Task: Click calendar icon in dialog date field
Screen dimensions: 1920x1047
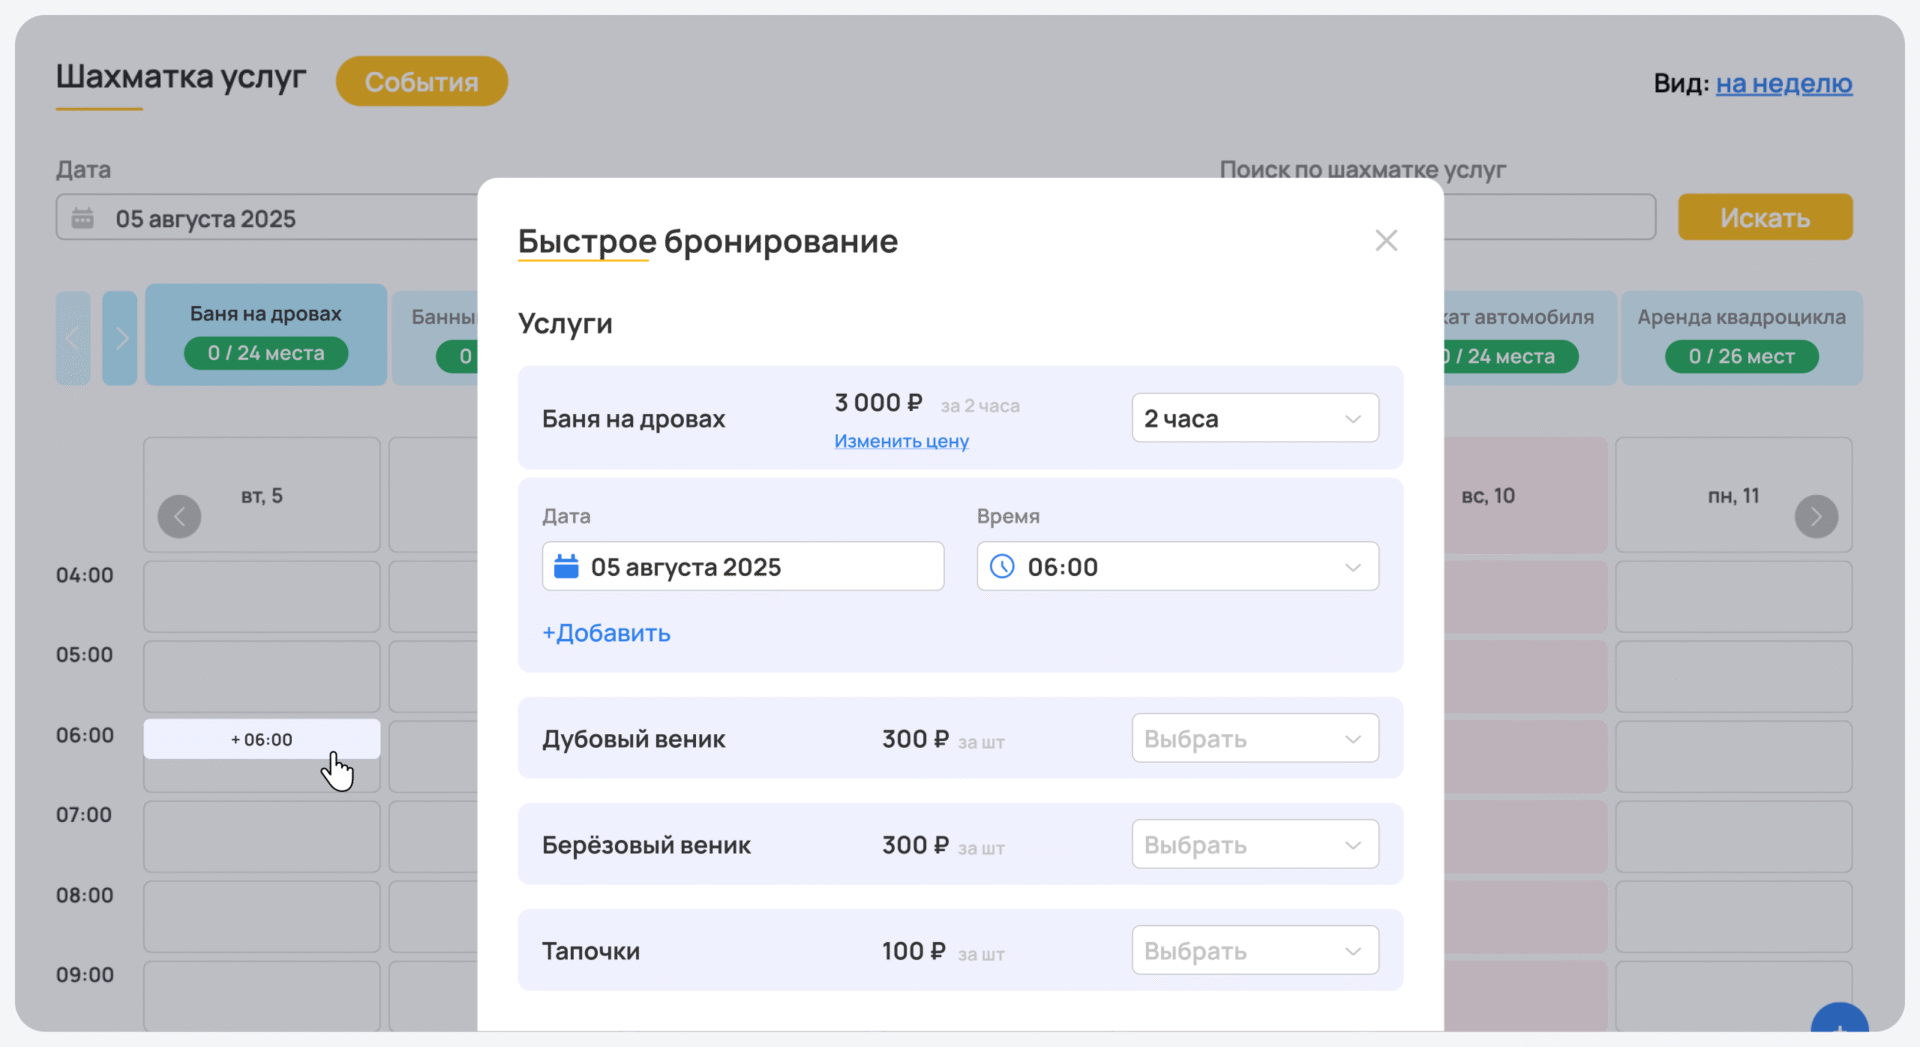Action: [x=566, y=567]
